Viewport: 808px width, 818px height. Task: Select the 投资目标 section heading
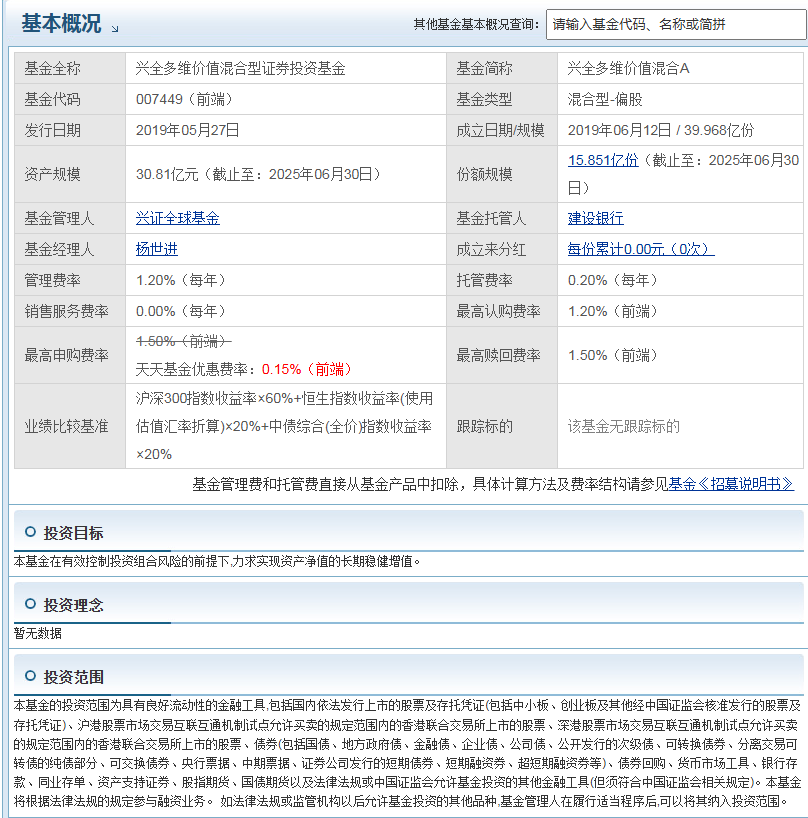pos(74,533)
